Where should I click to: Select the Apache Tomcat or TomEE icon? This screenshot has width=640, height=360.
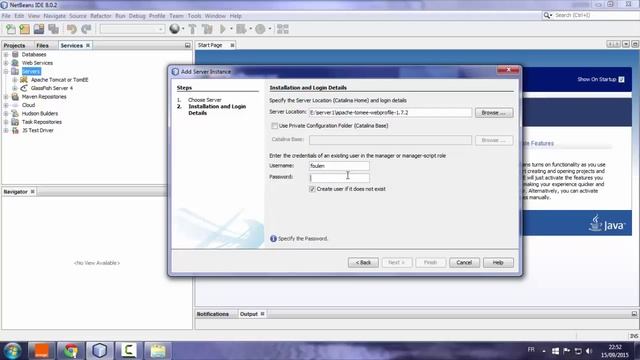(24, 80)
